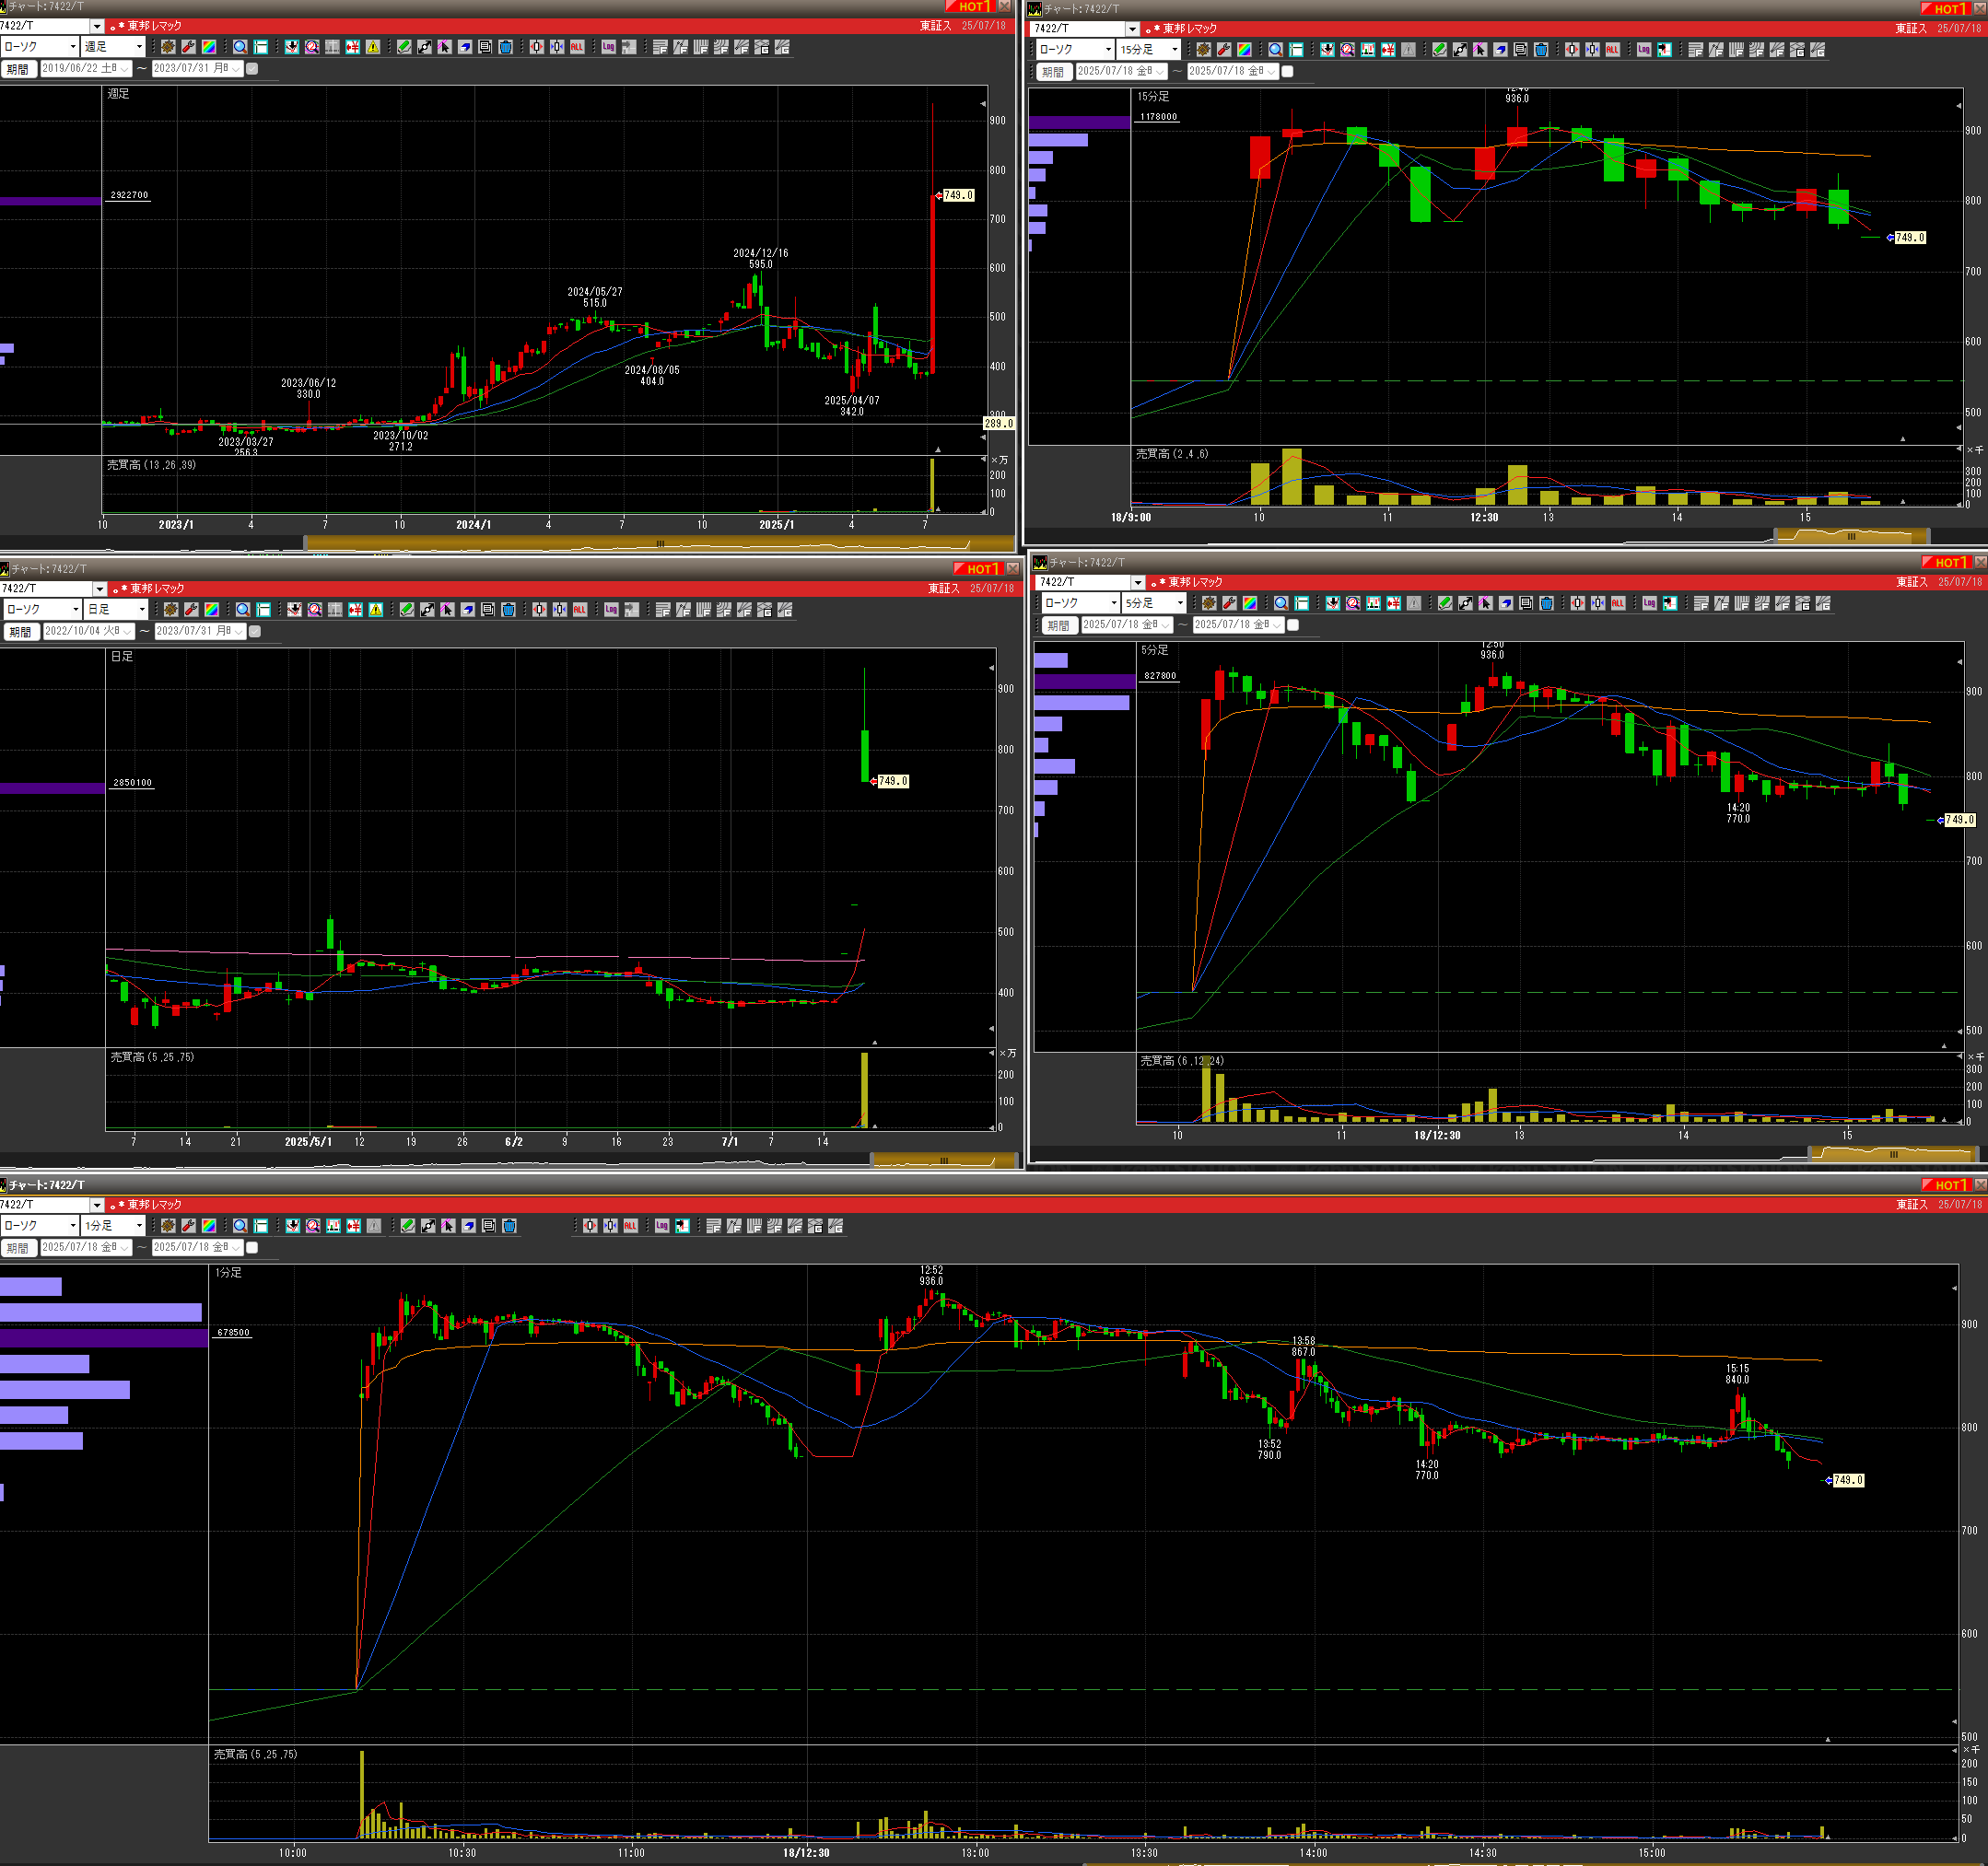The height and width of the screenshot is (1866, 1988).
Task: Click the 期間 button in the weekly chart
Action: (x=19, y=69)
